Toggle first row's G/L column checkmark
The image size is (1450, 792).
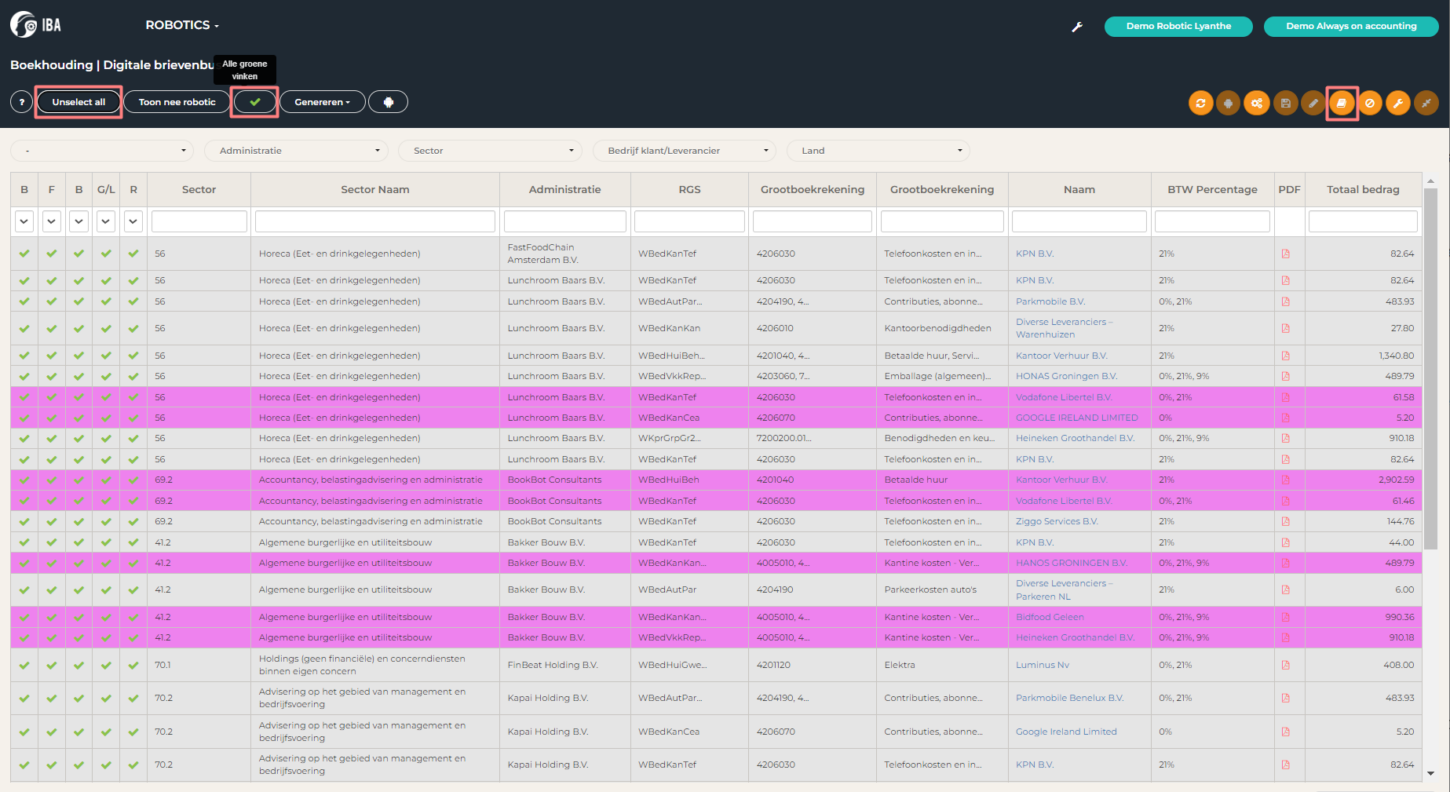click(x=106, y=254)
